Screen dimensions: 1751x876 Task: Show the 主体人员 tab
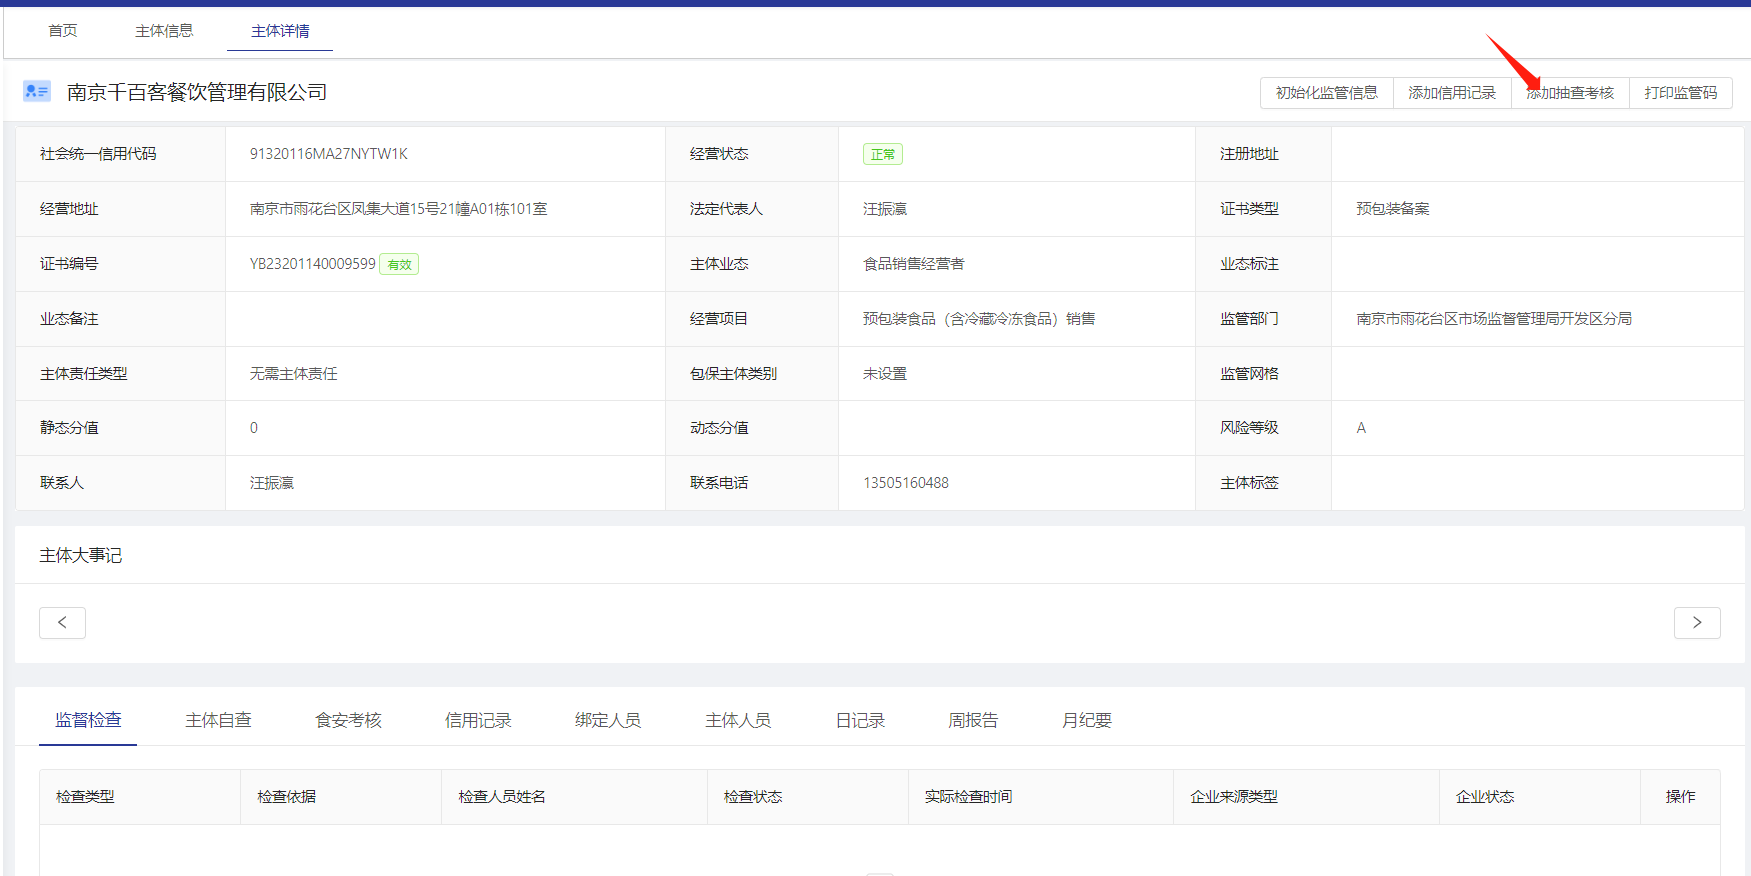738,720
